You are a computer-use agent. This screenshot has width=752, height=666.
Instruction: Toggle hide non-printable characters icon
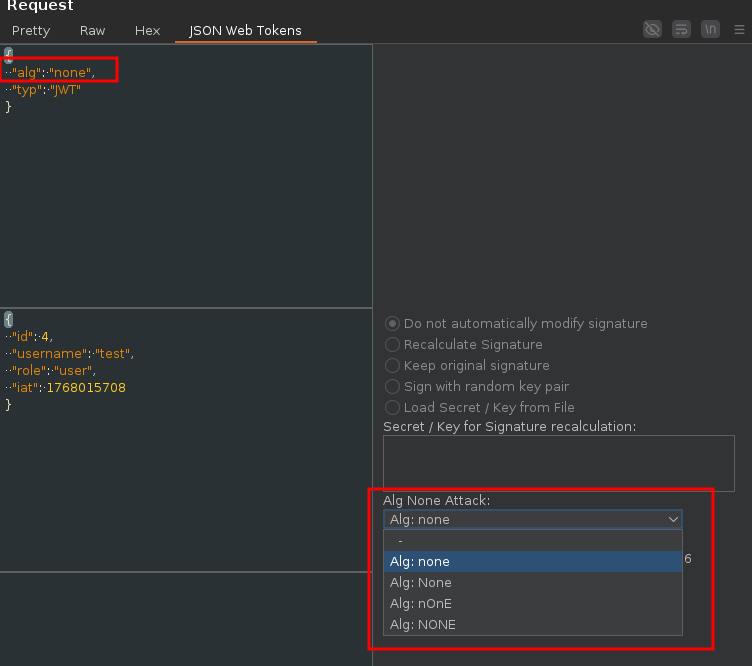[x=652, y=29]
